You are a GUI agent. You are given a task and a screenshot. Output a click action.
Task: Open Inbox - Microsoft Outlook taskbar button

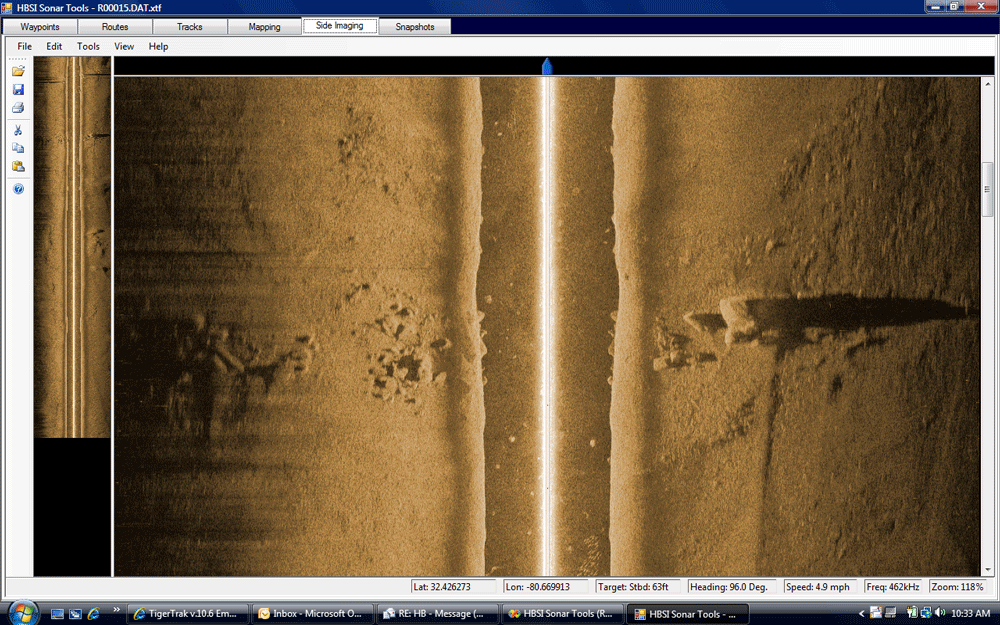[312, 613]
